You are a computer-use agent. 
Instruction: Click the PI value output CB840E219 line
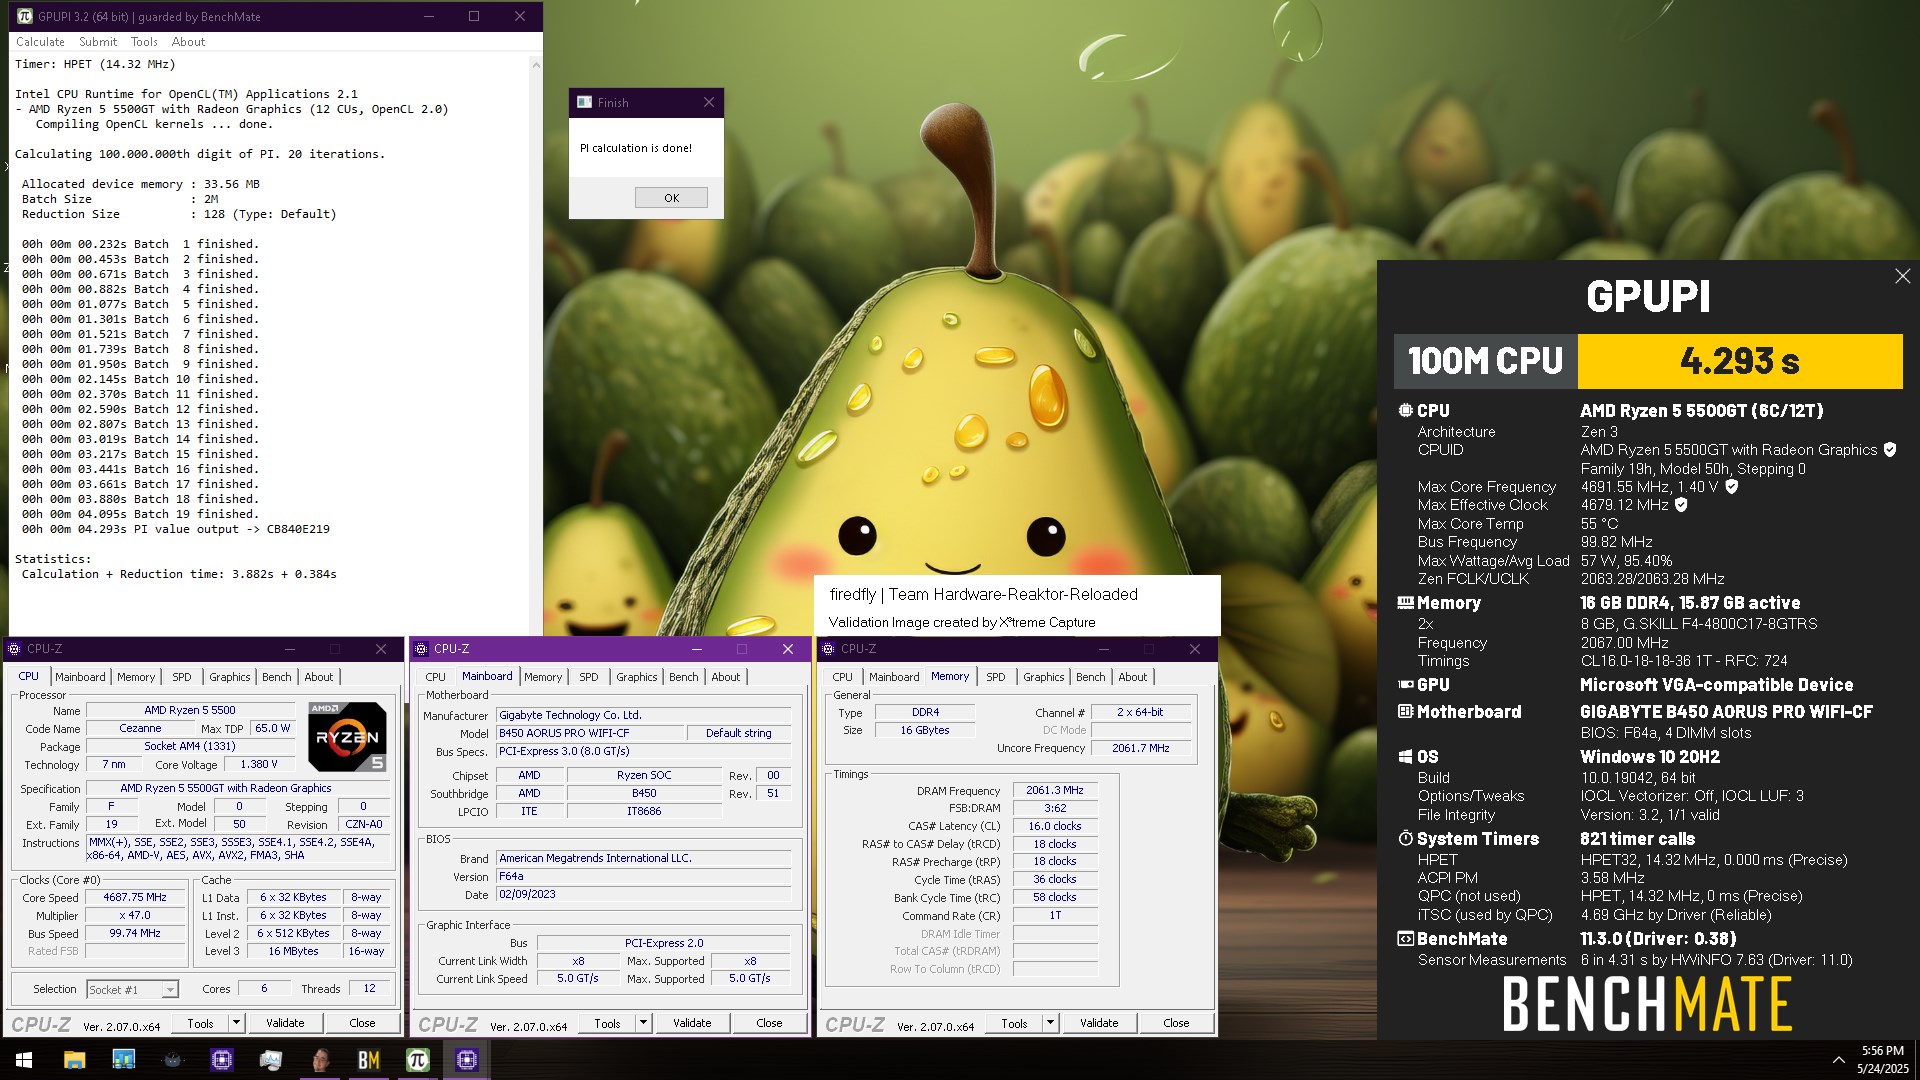coord(176,529)
